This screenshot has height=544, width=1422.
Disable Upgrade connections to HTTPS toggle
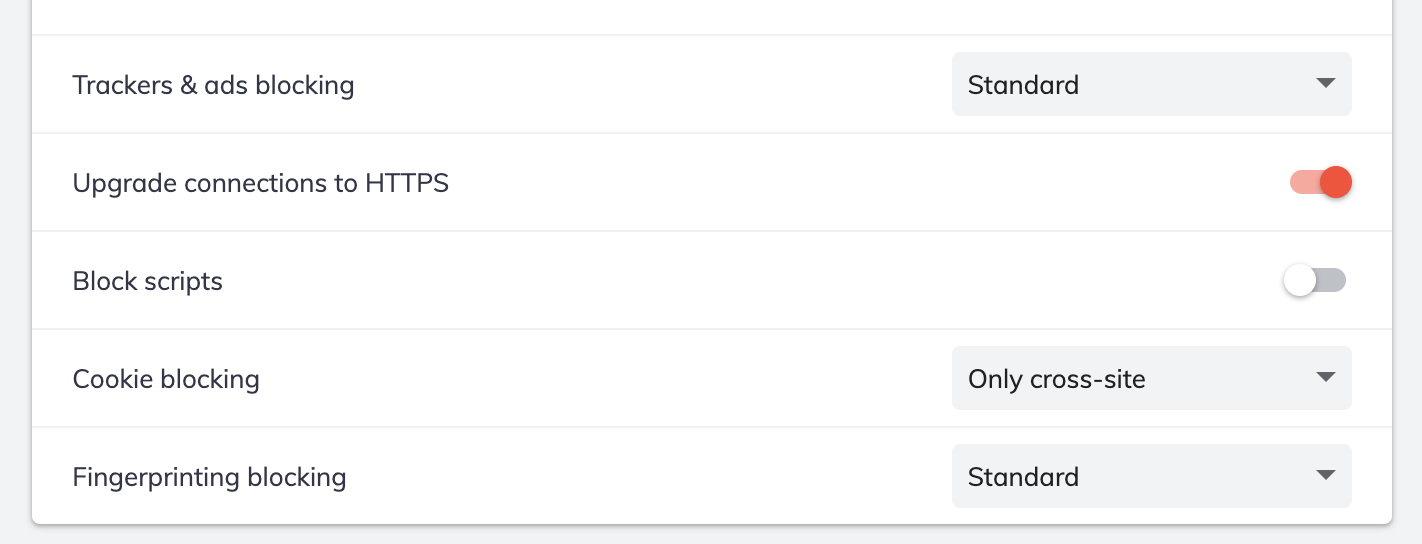(x=1320, y=183)
